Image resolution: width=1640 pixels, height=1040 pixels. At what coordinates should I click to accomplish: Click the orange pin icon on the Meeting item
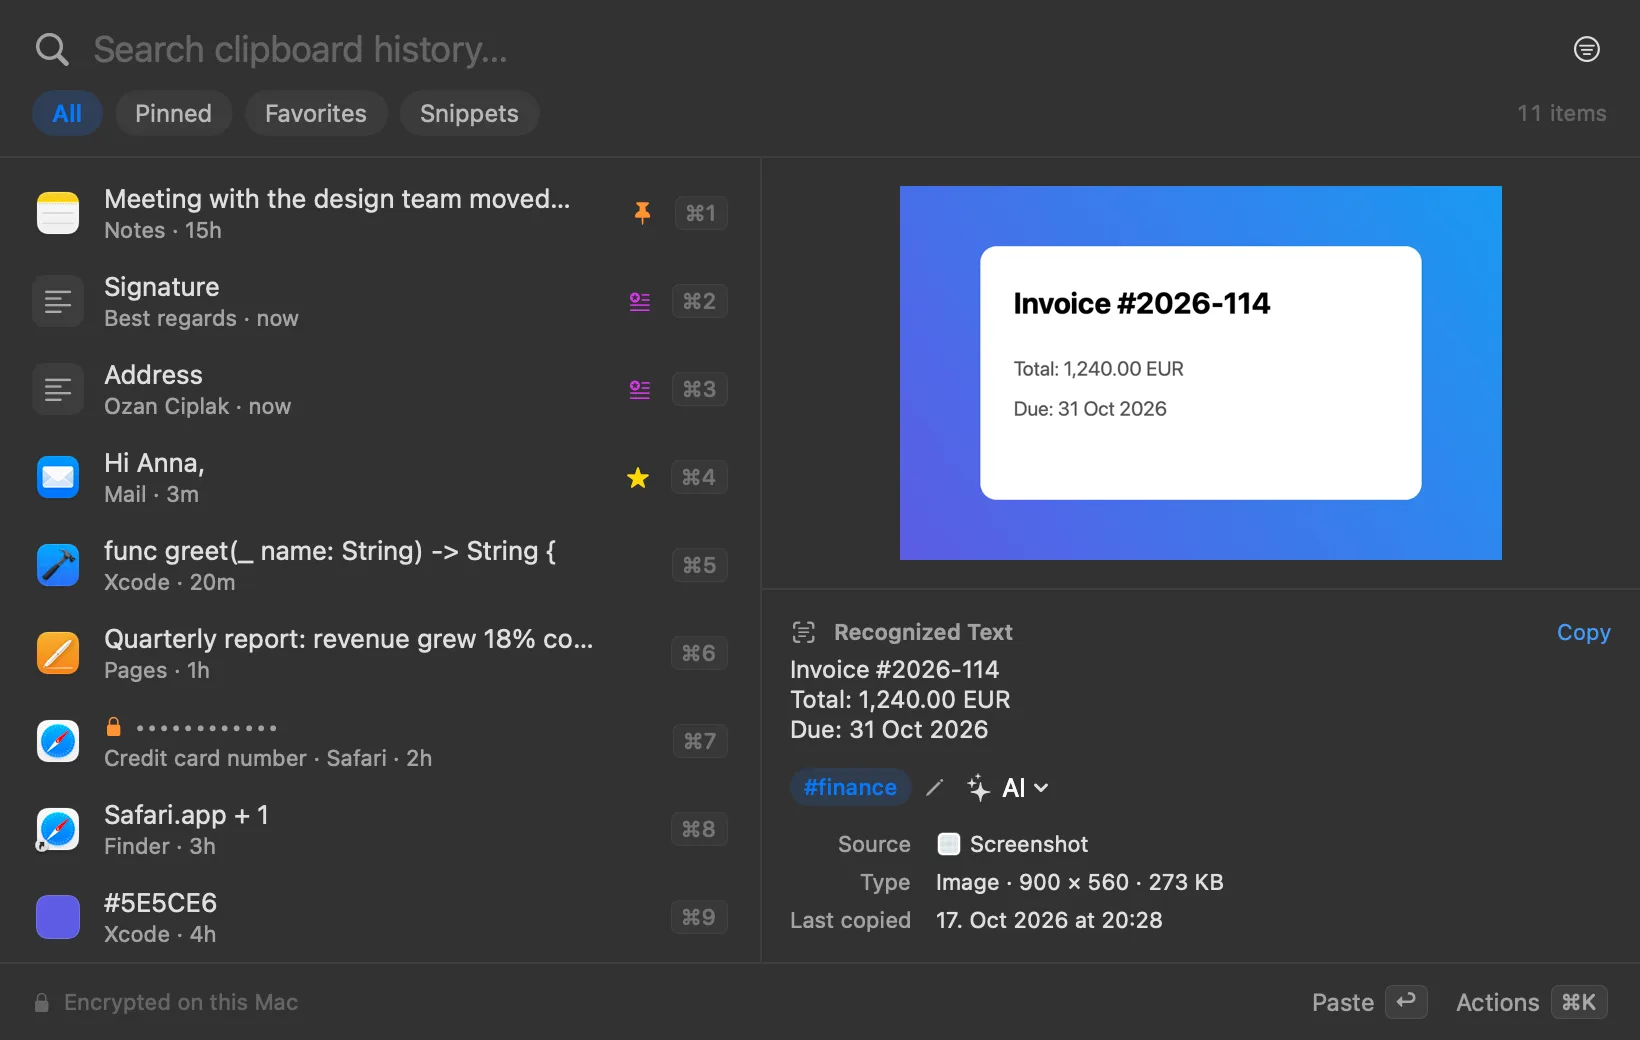click(642, 212)
